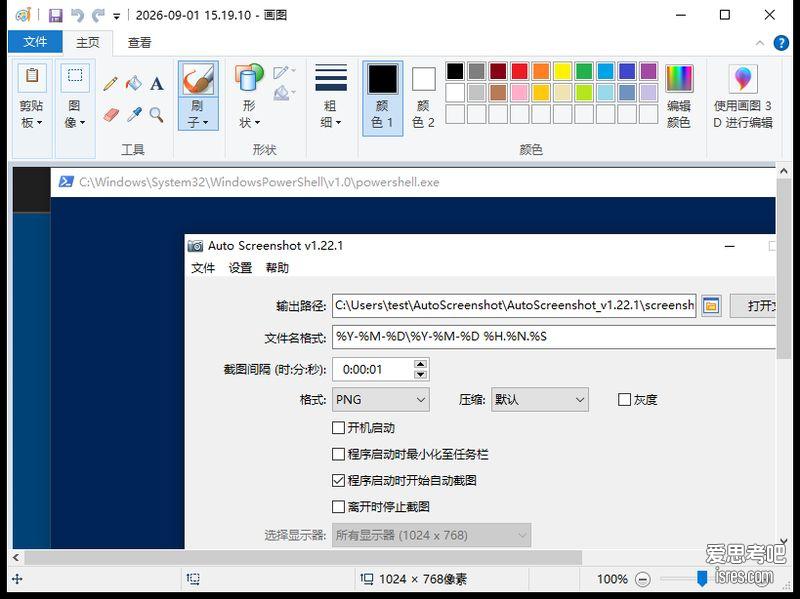Pick the yellow color swatch in the palette
Image resolution: width=800 pixels, height=599 pixels.
point(562,71)
